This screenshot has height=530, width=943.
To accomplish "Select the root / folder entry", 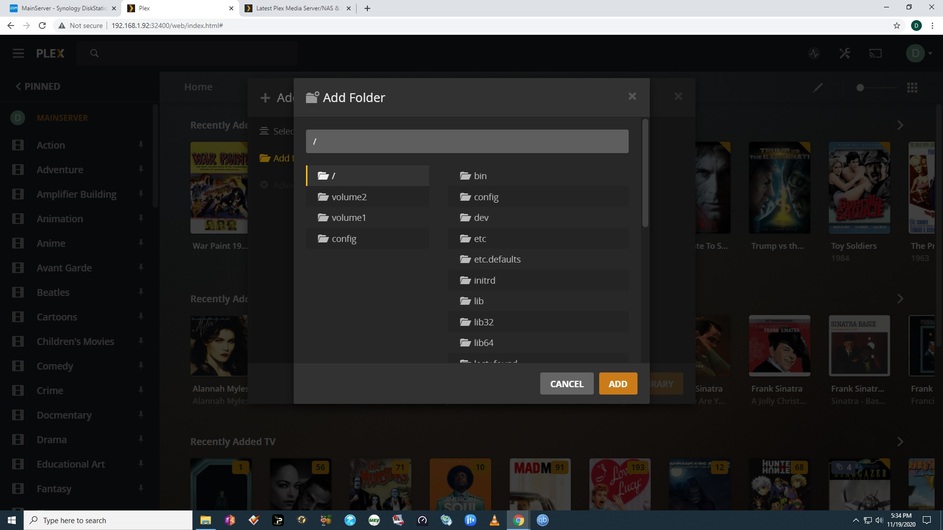I will pyautogui.click(x=367, y=176).
